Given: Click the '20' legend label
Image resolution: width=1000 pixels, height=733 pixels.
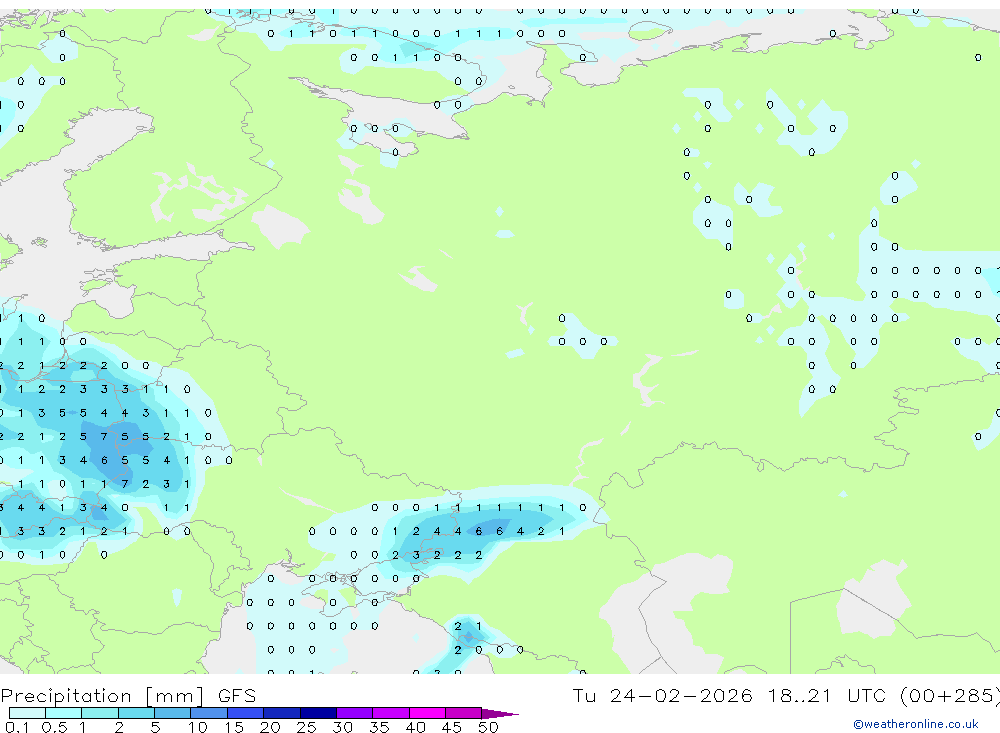Looking at the screenshot, I should [x=270, y=727].
